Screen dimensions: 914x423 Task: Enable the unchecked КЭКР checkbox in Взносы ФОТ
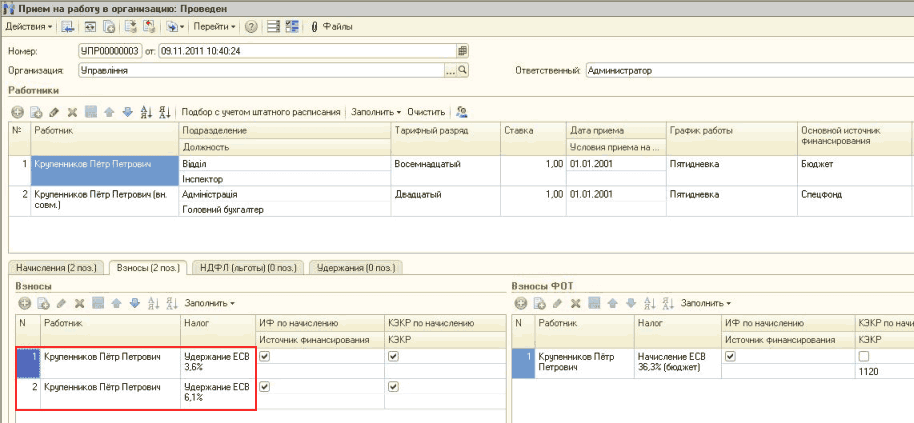(x=863, y=356)
